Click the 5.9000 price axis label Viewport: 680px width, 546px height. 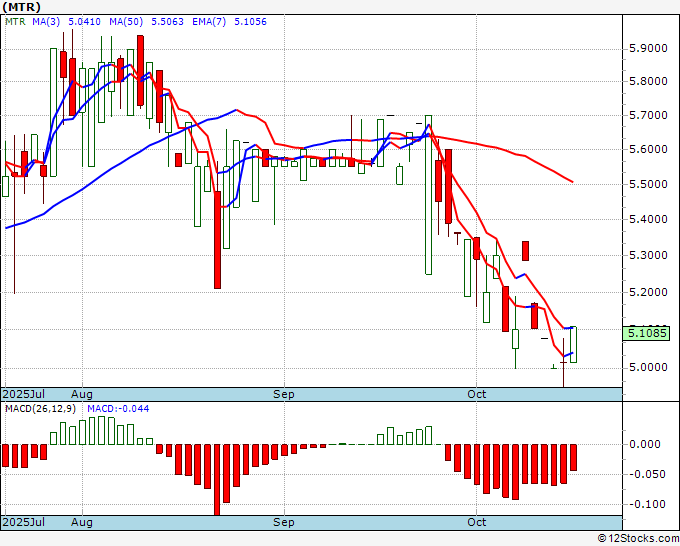click(x=648, y=48)
